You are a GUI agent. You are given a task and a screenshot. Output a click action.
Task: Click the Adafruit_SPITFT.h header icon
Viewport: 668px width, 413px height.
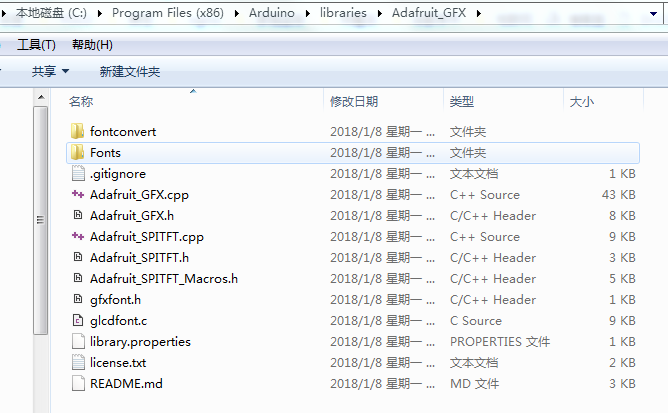(x=78, y=257)
